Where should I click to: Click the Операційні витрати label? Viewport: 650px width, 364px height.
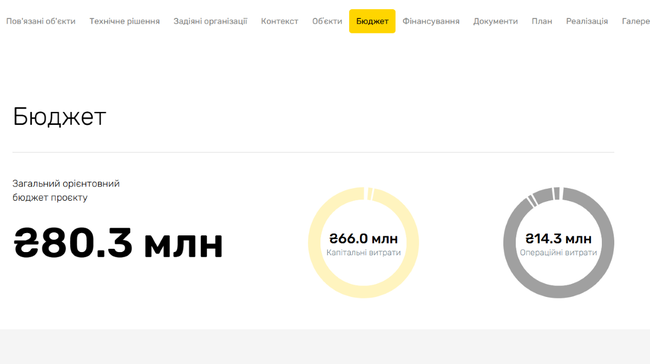point(558,252)
